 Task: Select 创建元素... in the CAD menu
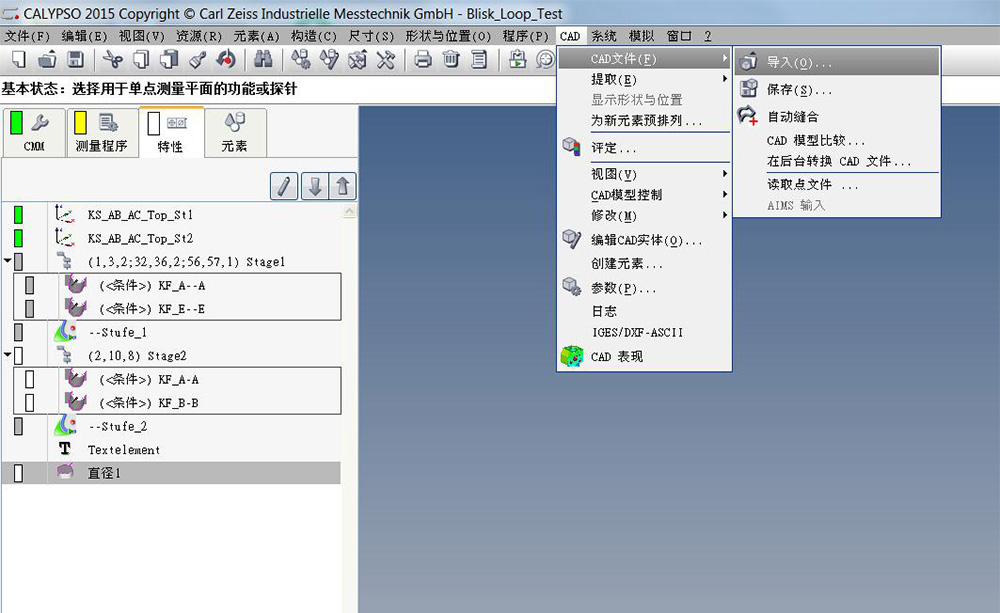pyautogui.click(x=644, y=263)
